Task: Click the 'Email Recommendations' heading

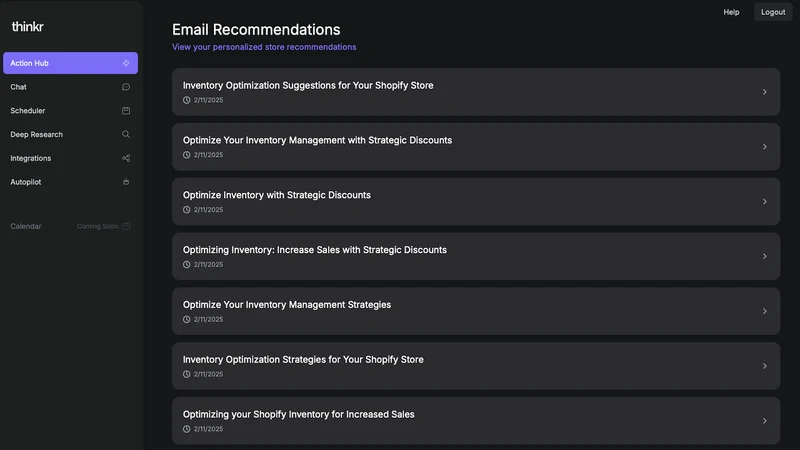Action: click(256, 30)
